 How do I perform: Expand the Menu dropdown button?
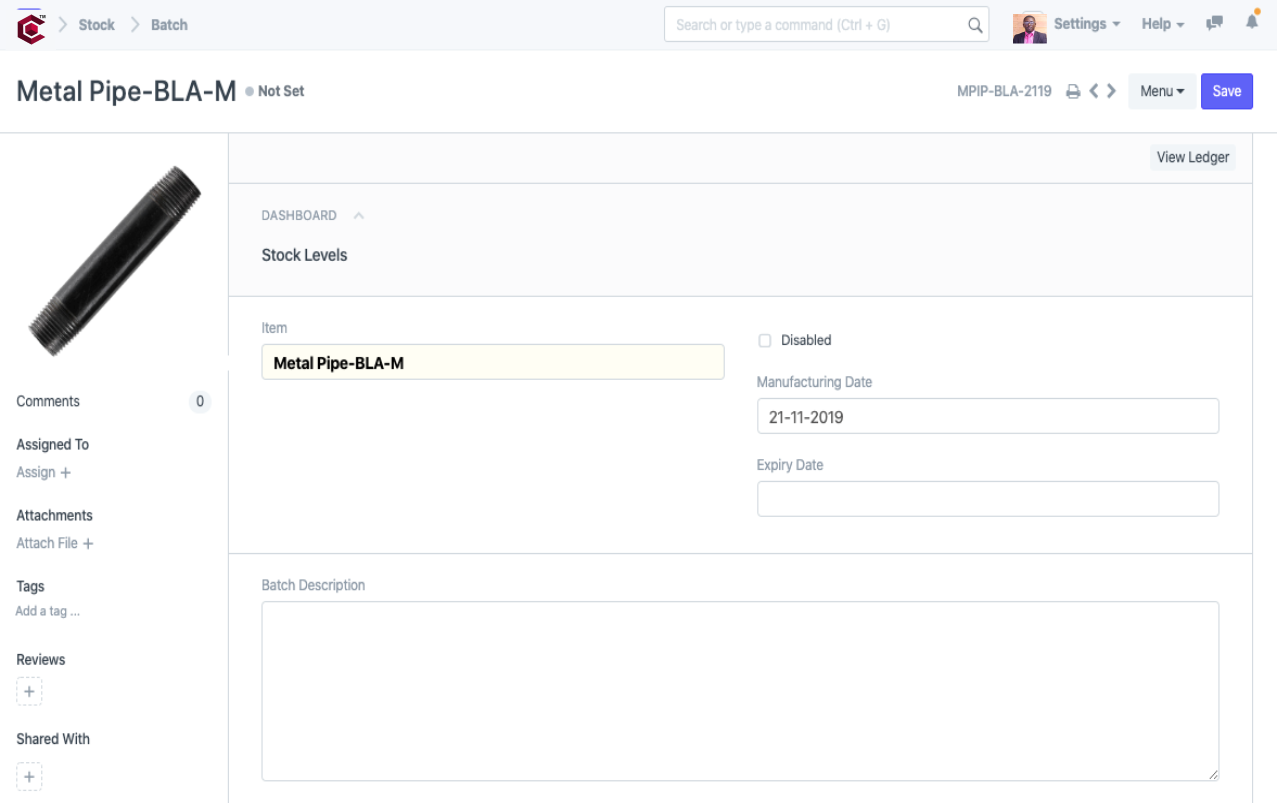tap(1161, 91)
